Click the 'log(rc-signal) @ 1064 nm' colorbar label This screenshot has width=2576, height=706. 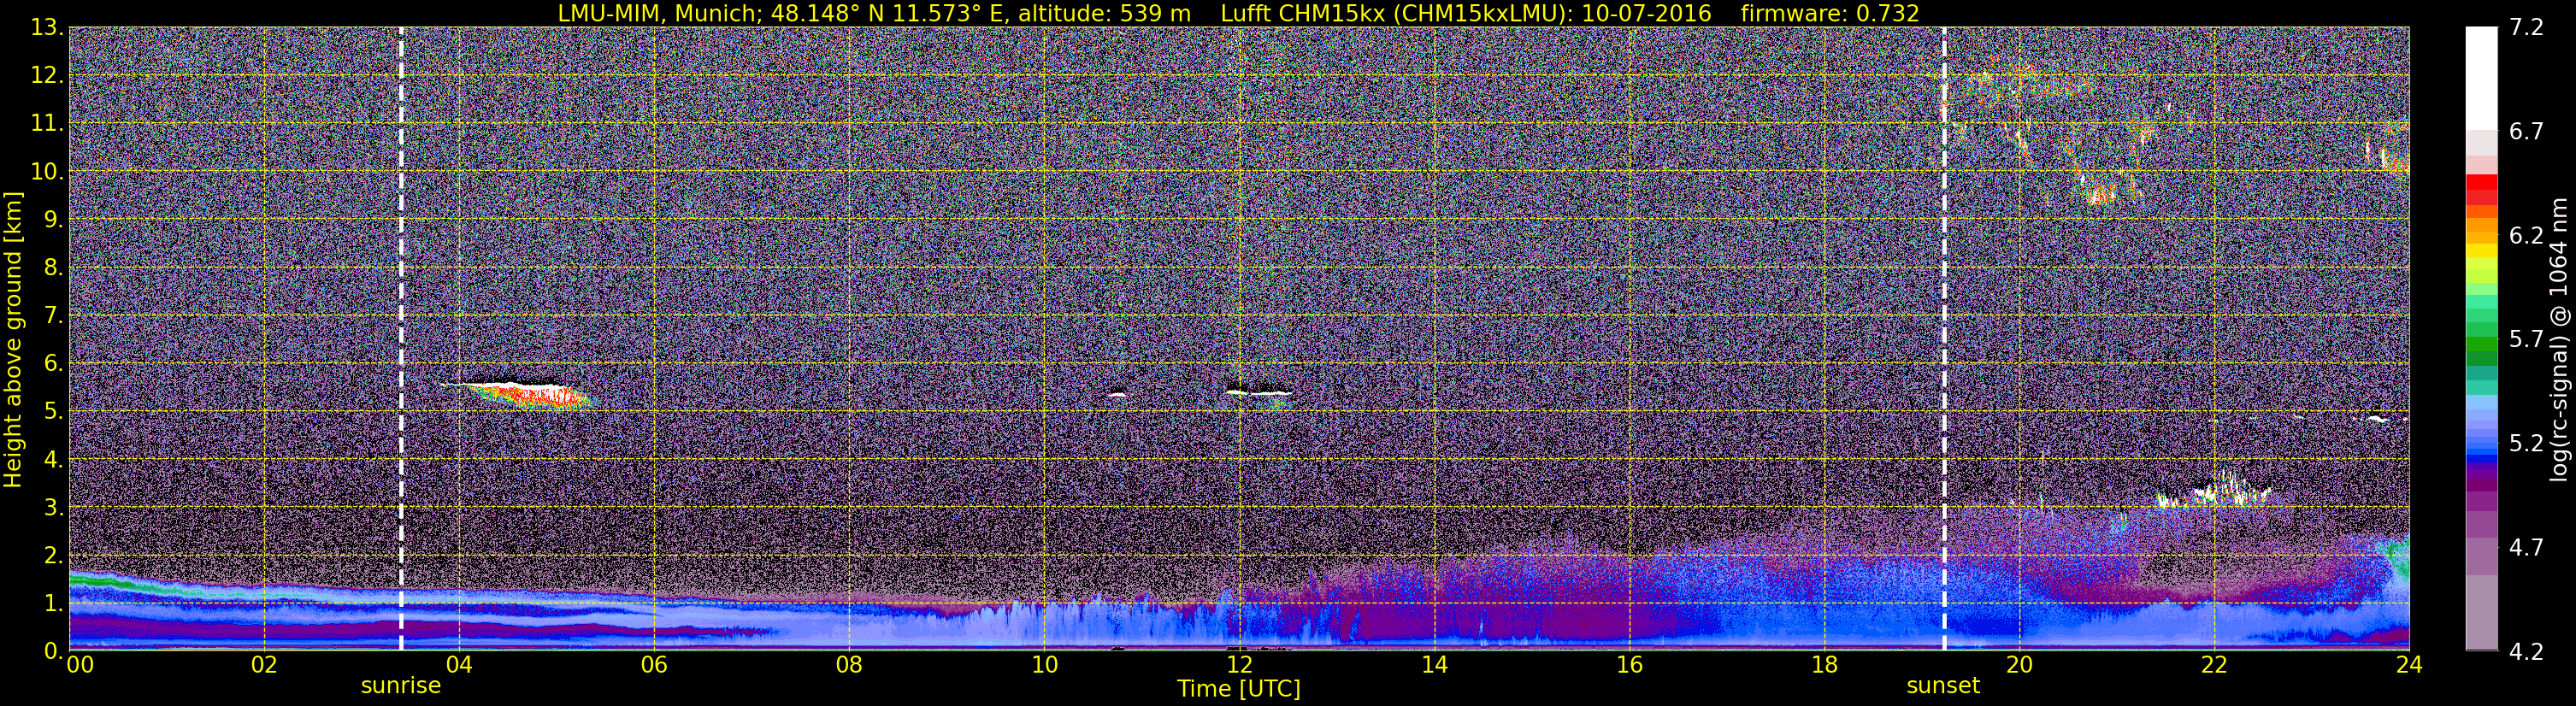click(x=2558, y=340)
